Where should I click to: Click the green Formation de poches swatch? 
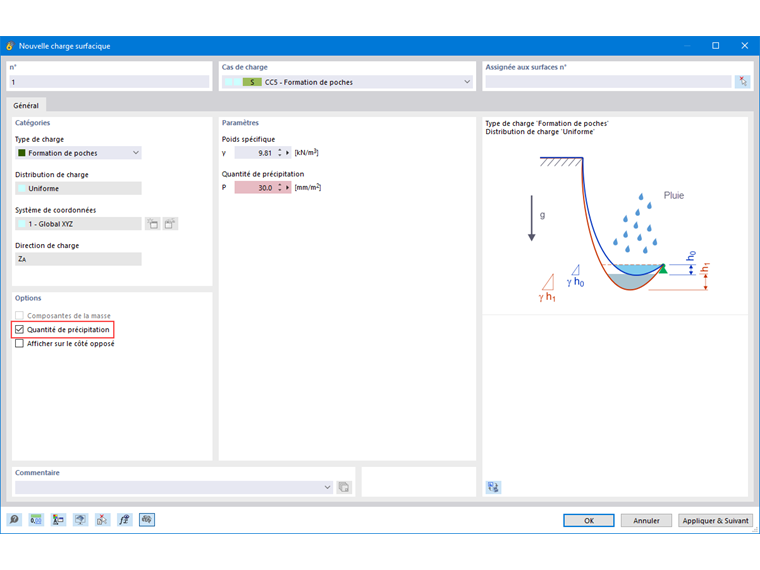21,153
